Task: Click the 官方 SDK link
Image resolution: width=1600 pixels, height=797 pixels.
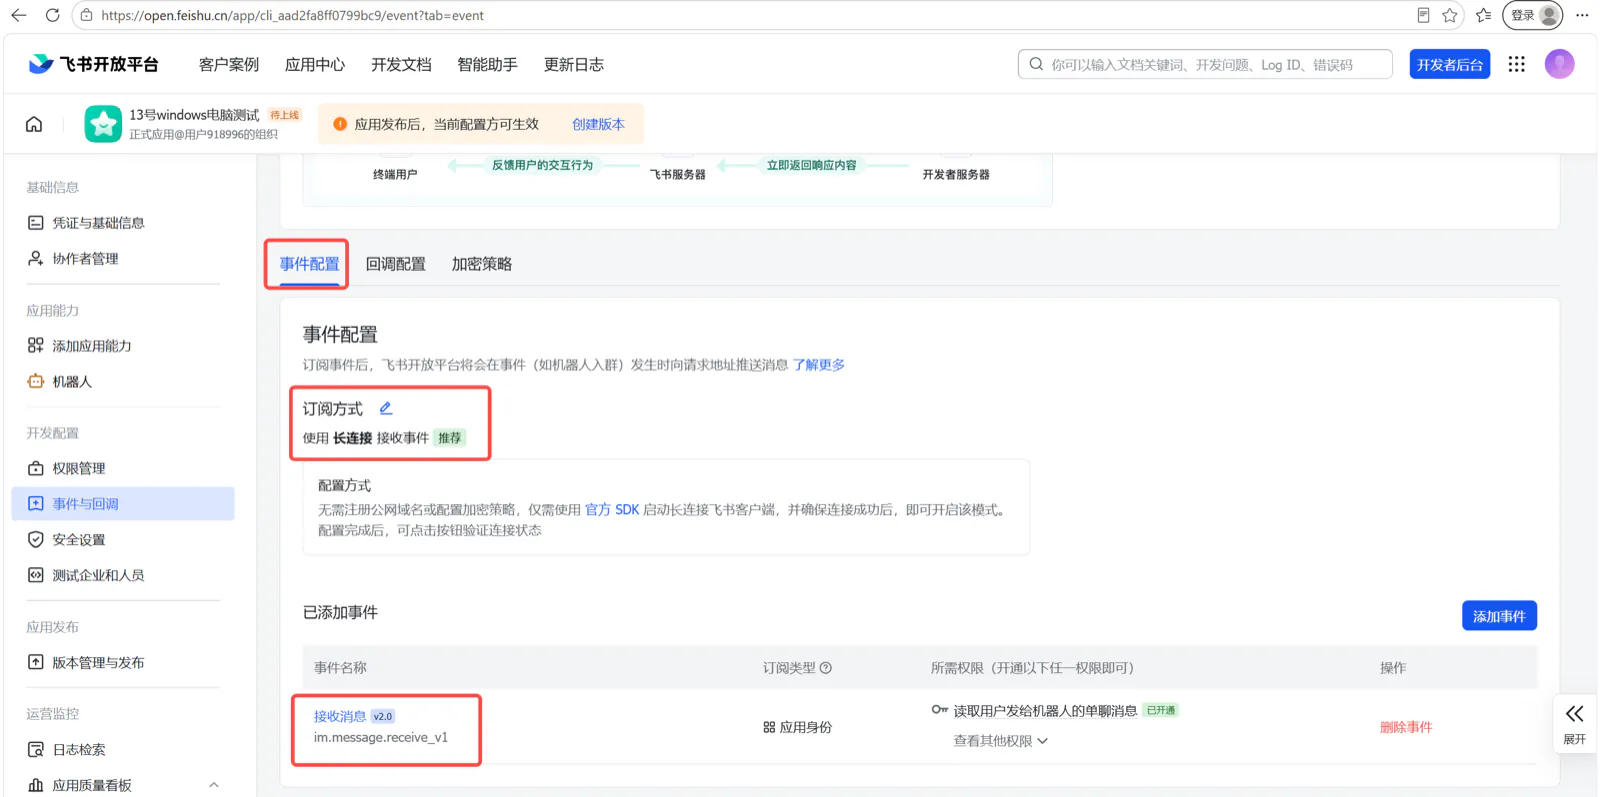Action: coord(612,510)
